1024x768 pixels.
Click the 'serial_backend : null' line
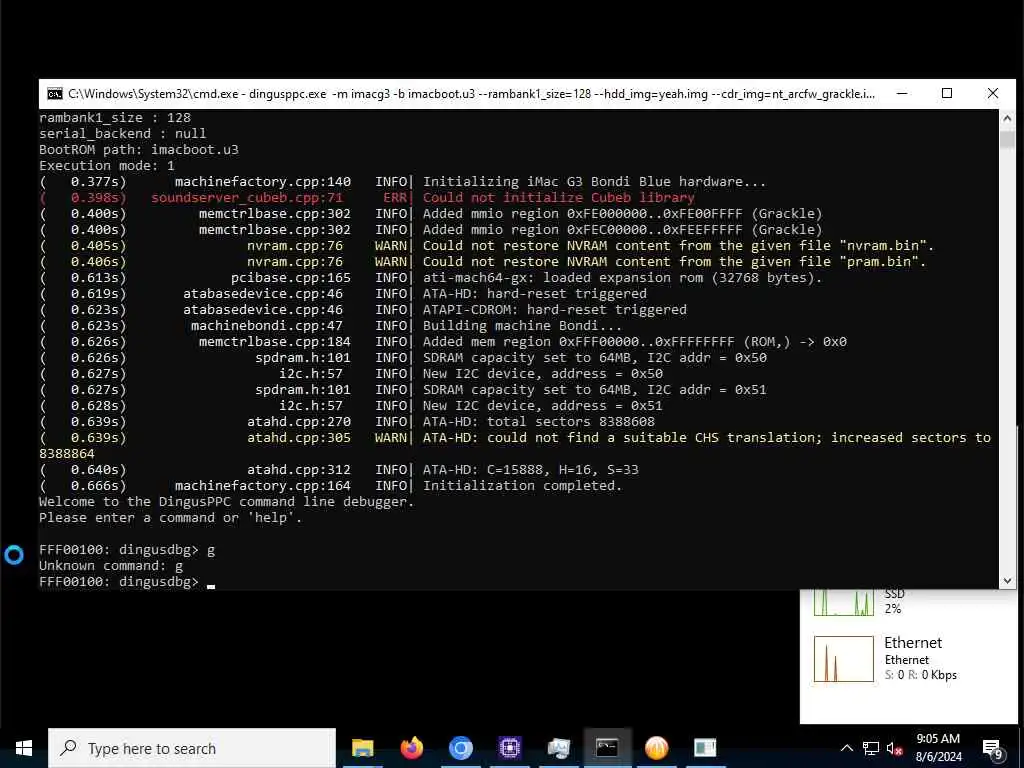[x=123, y=134]
